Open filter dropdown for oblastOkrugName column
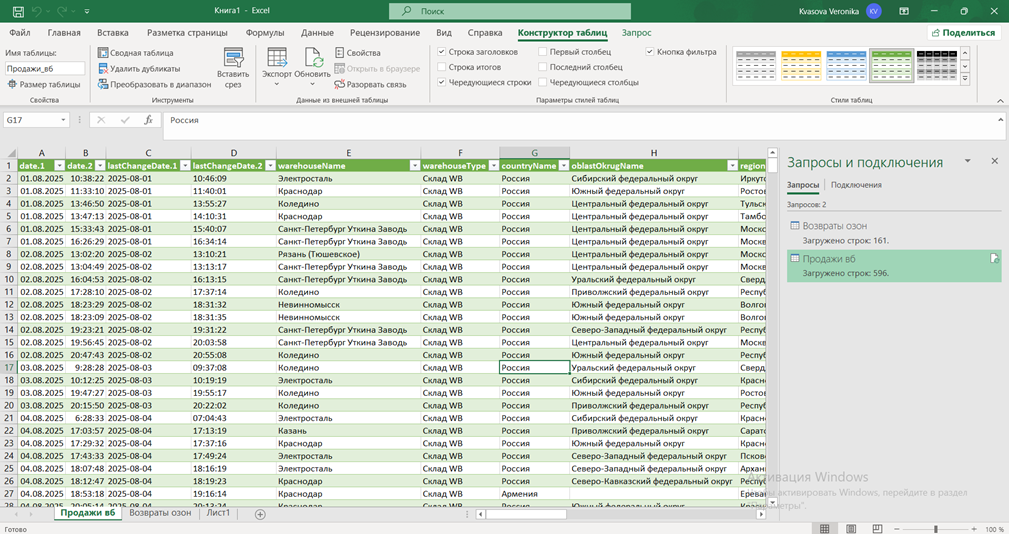Viewport: 1009px width, 534px height. pos(732,166)
